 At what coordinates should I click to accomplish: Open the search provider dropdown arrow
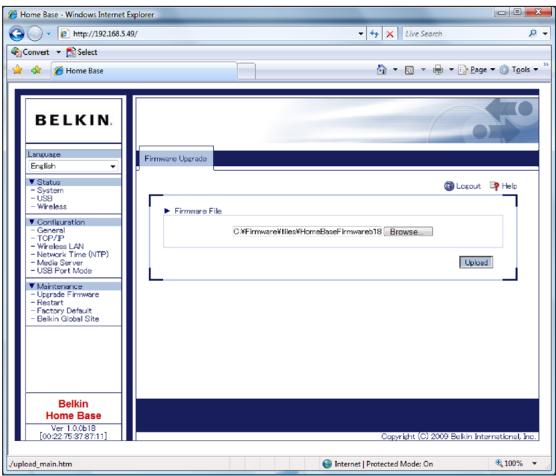(x=545, y=34)
